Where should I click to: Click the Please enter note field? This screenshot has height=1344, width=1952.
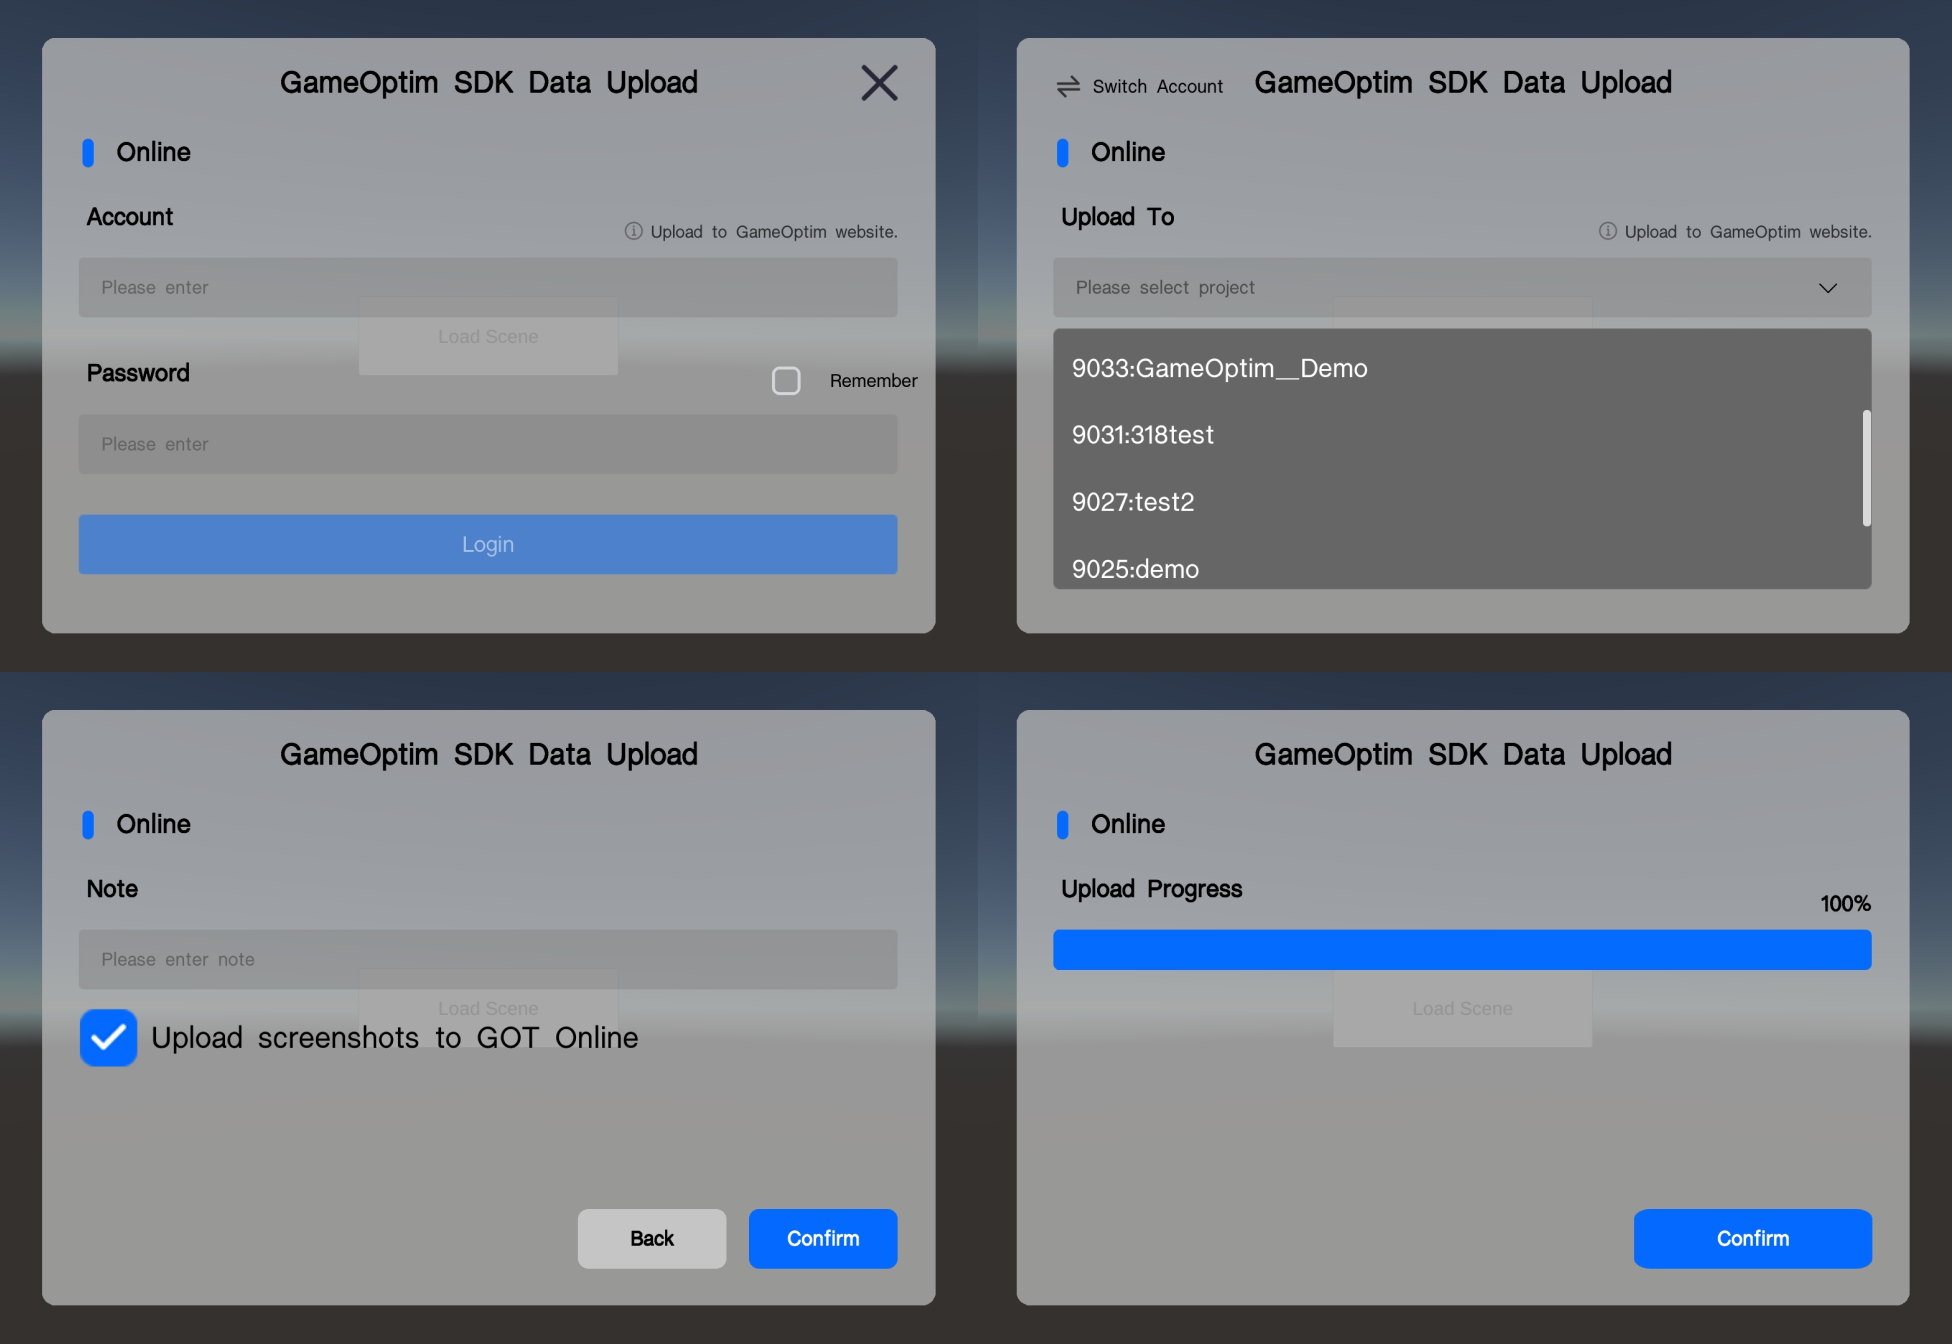pos(488,960)
